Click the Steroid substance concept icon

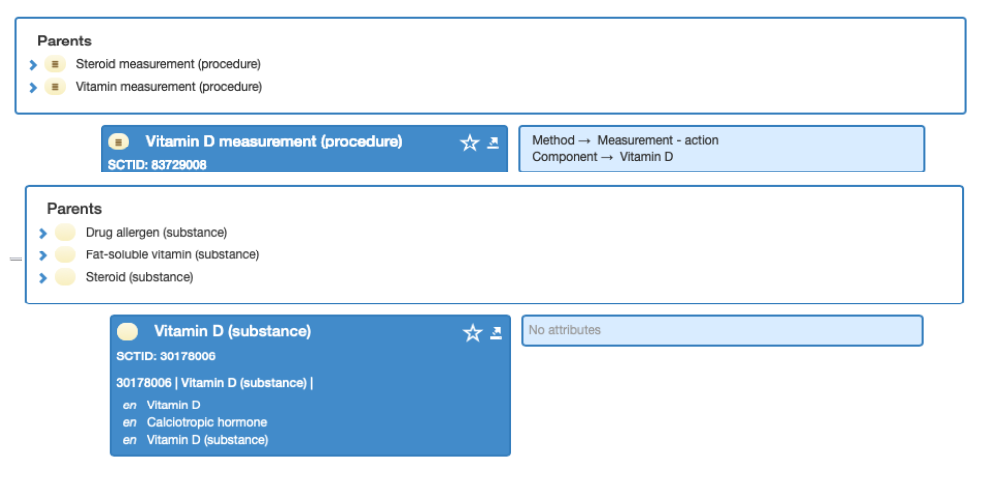coord(65,277)
